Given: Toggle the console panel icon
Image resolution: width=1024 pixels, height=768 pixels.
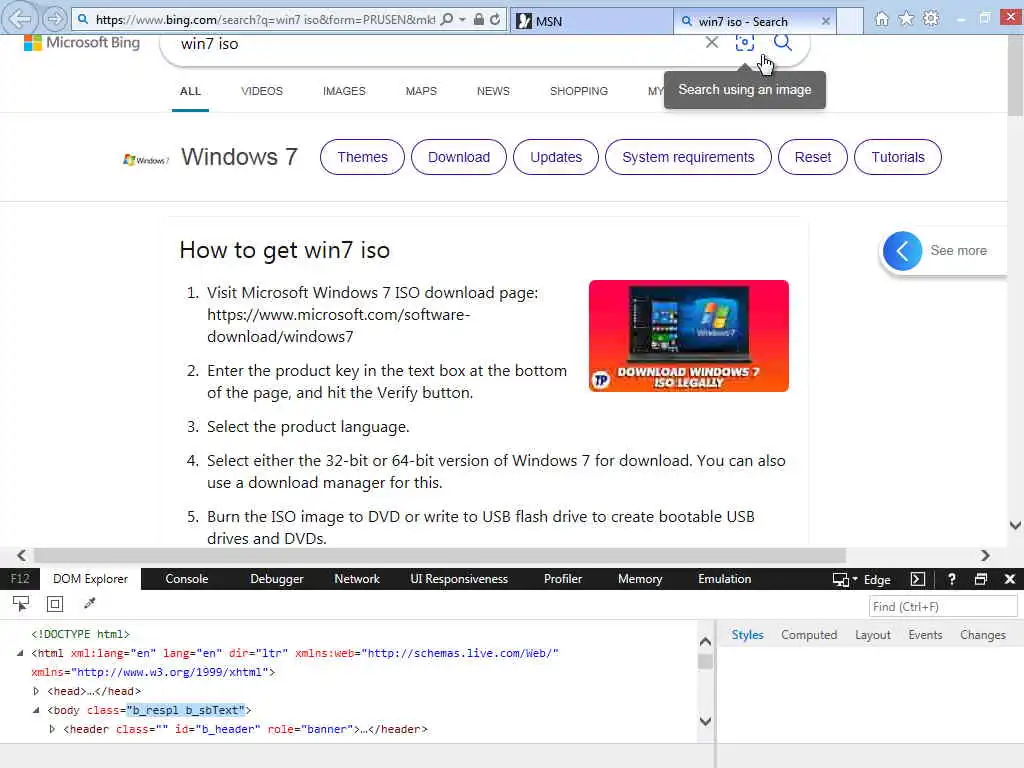Looking at the screenshot, I should (x=918, y=579).
